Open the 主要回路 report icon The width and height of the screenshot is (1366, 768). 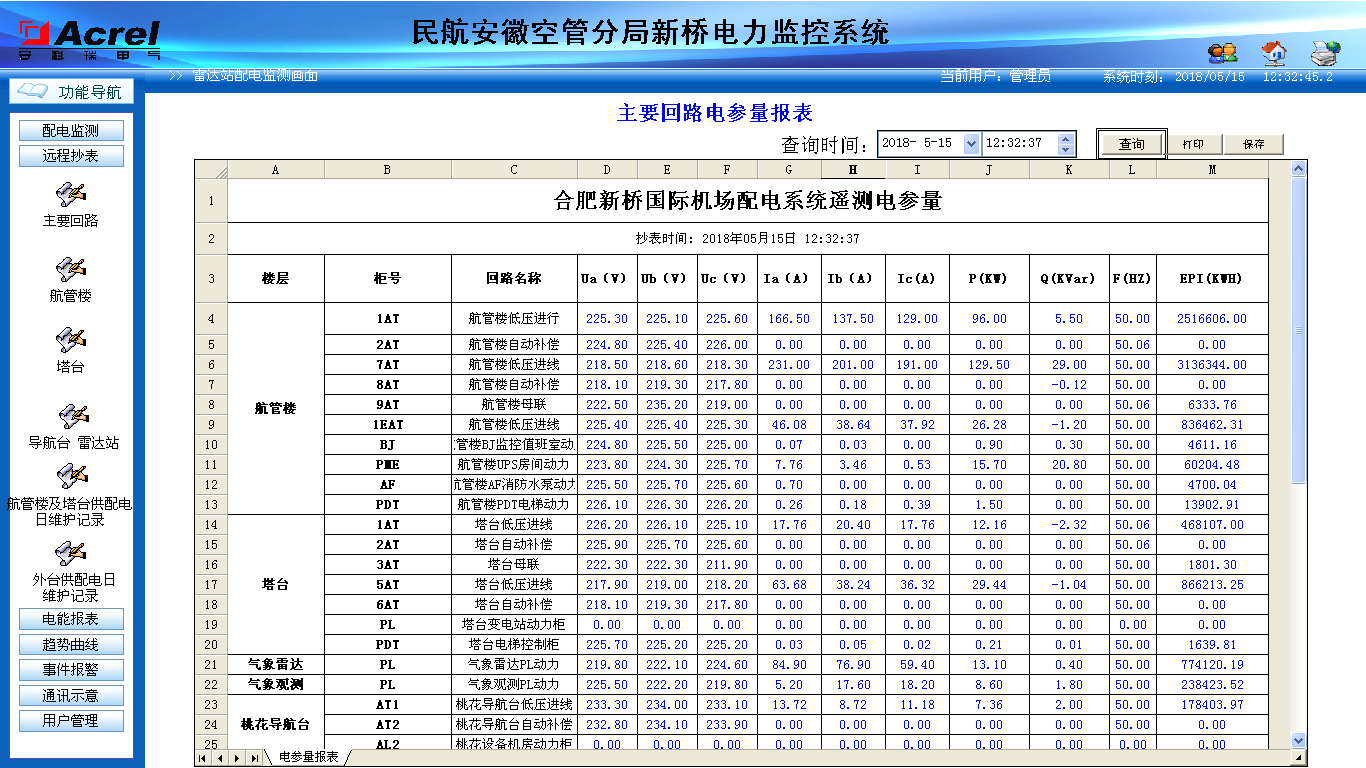tap(70, 193)
